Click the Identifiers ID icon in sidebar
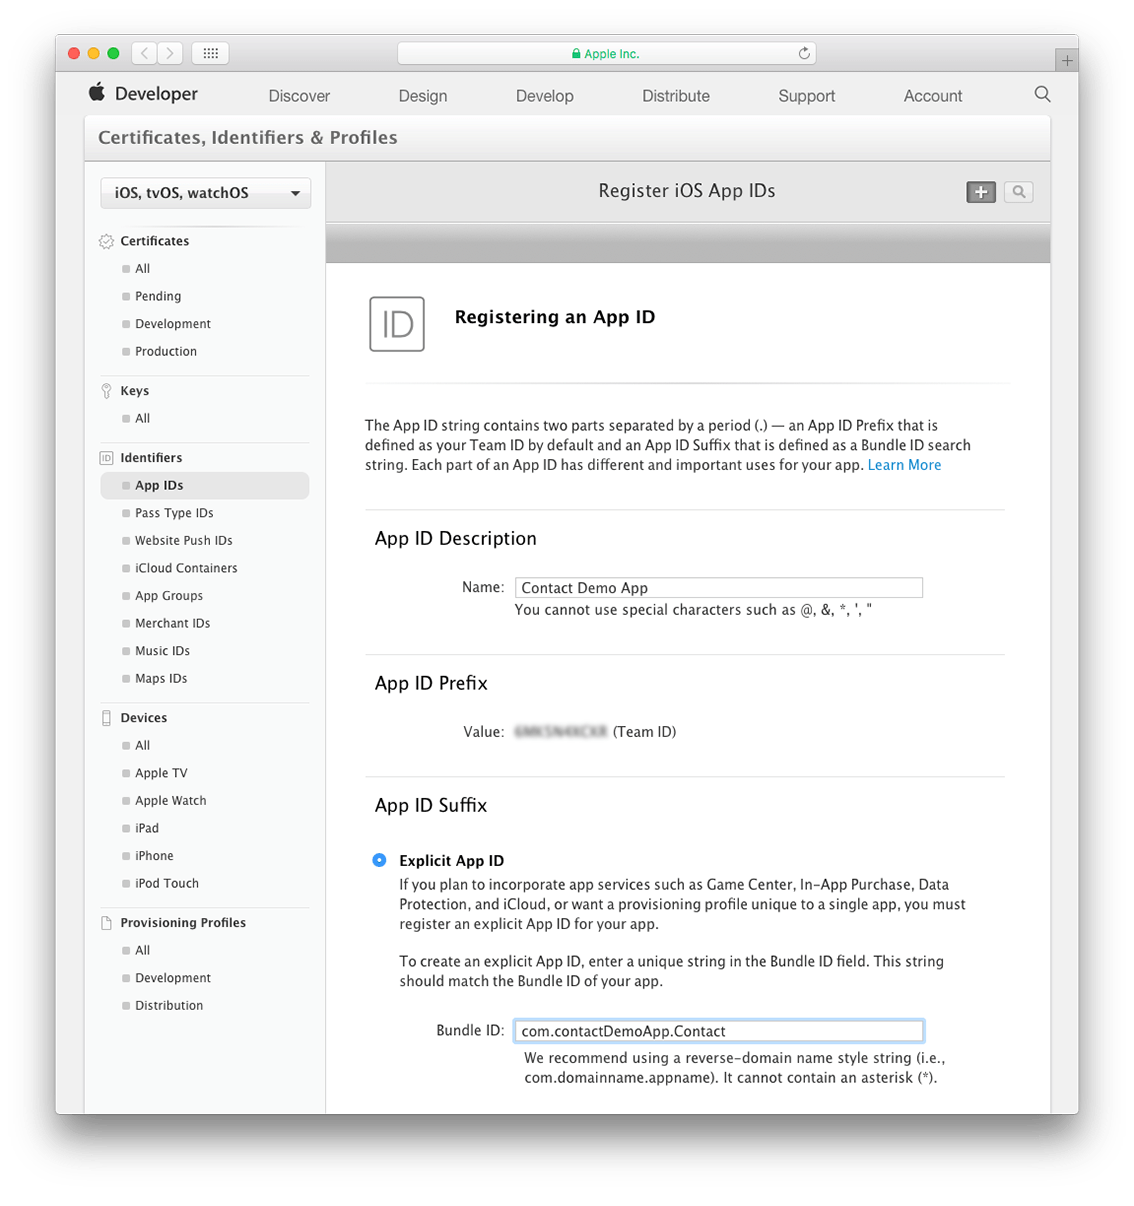 click(106, 457)
